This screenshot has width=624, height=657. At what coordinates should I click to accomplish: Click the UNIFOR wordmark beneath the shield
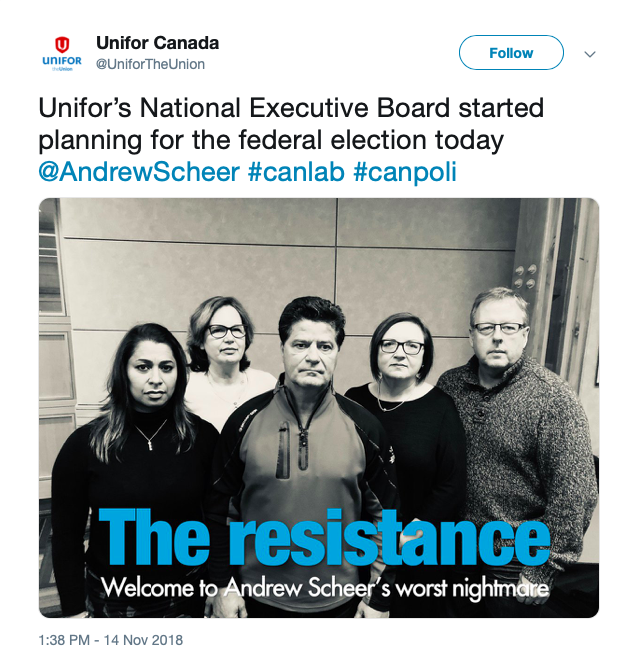pyautogui.click(x=62, y=62)
